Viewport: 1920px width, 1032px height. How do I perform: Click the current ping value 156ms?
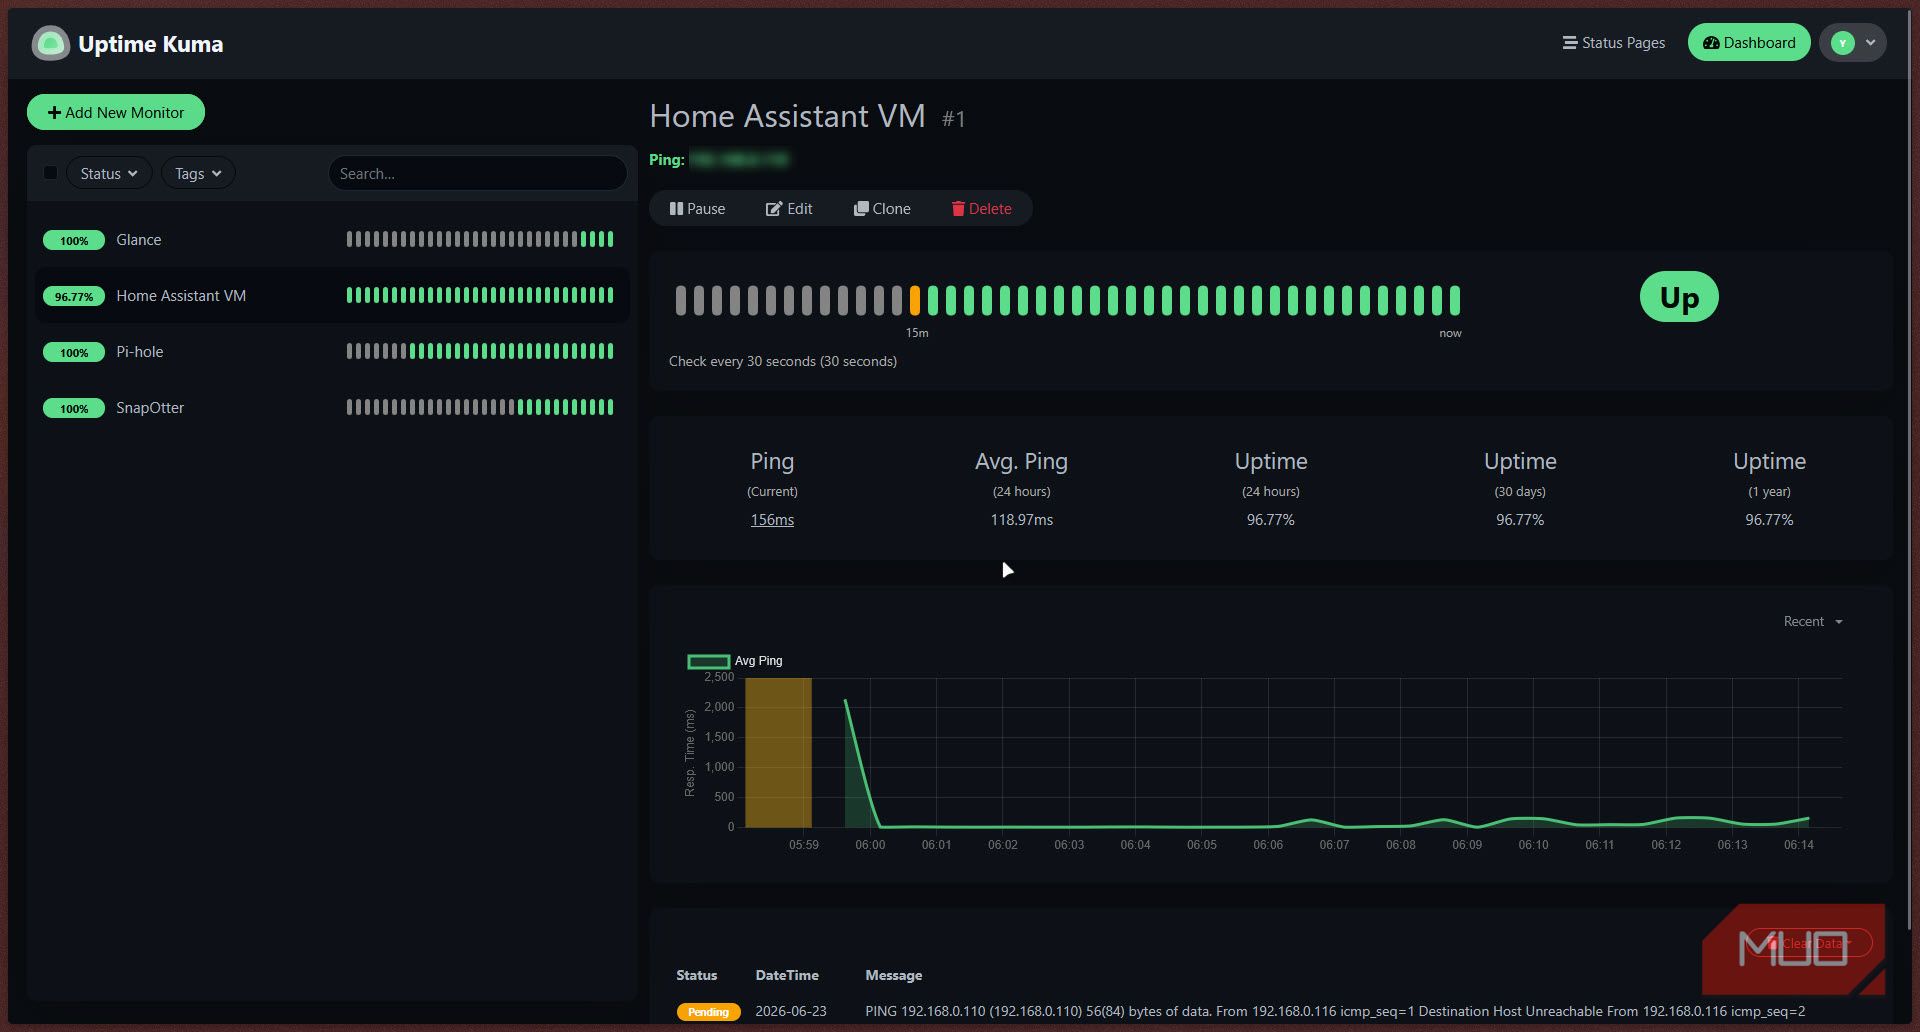click(x=772, y=520)
